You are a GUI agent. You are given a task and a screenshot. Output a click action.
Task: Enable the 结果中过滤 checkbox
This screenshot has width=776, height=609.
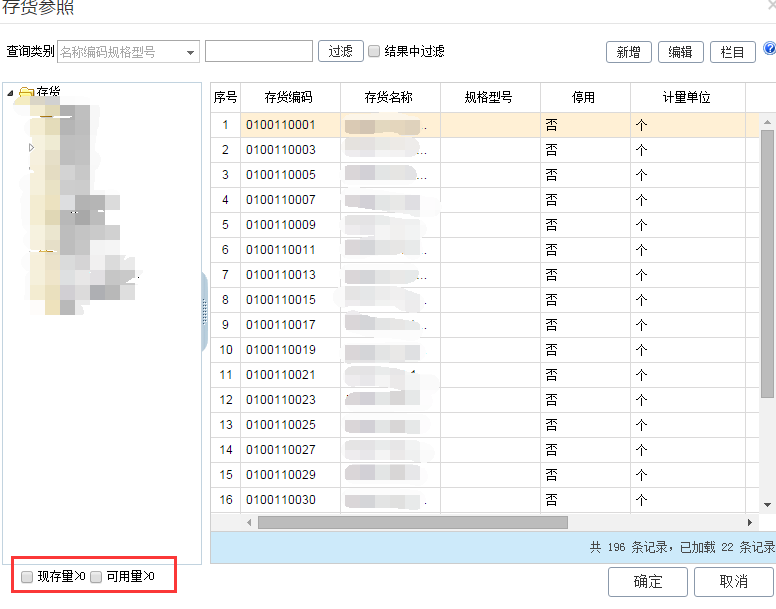[374, 51]
